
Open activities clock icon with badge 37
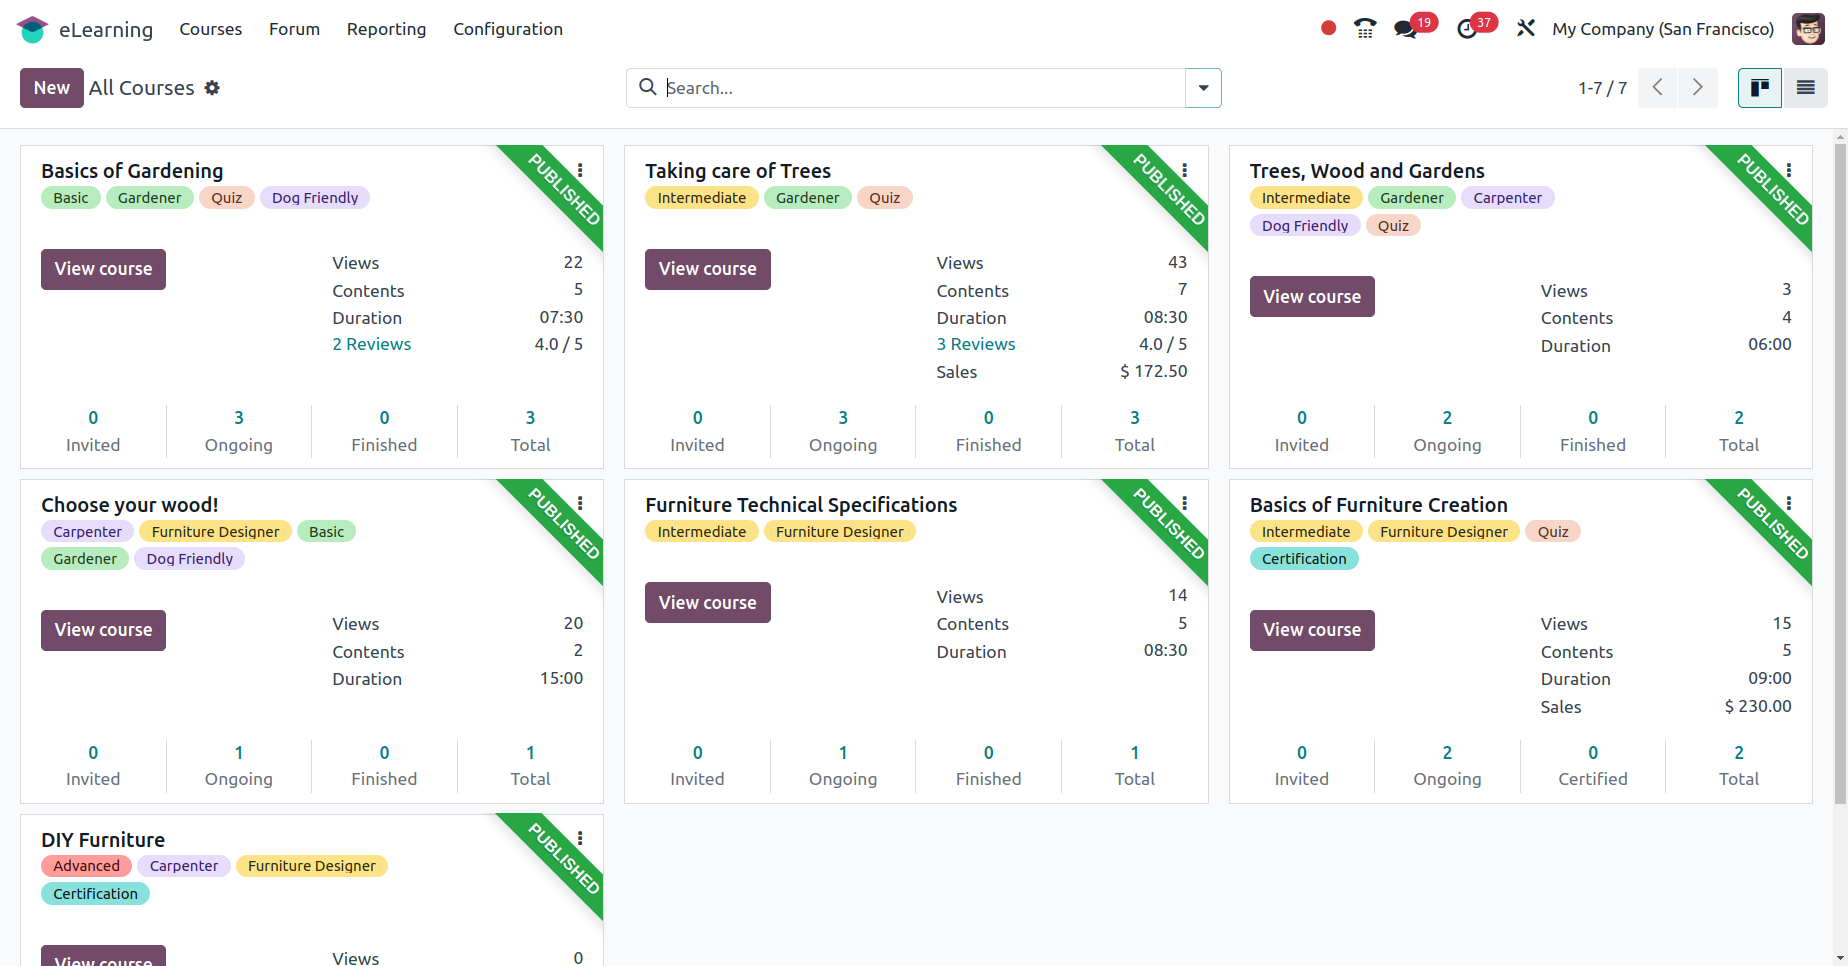point(1467,29)
